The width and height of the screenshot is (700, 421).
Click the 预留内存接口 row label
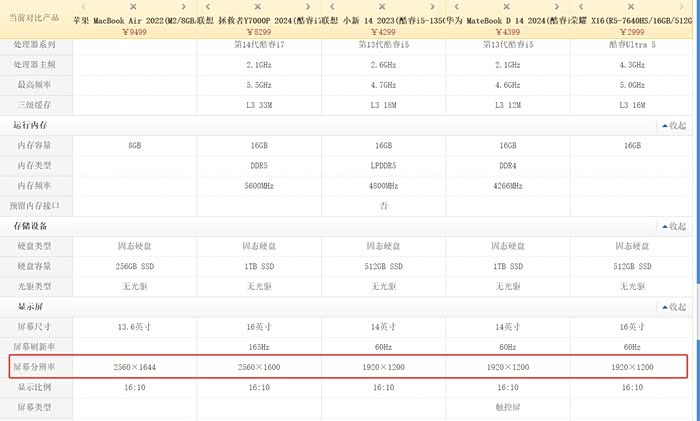point(34,206)
